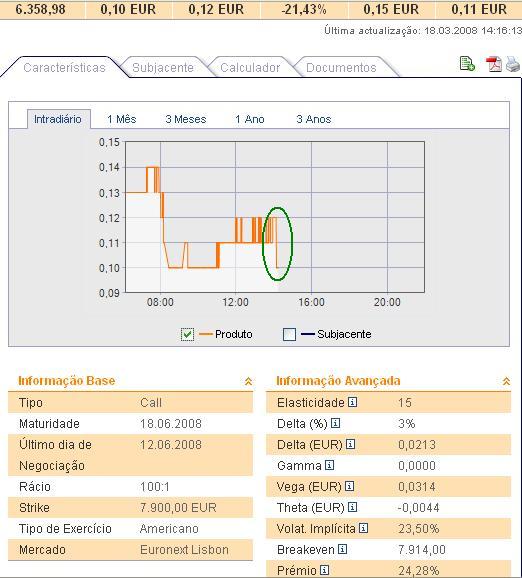The image size is (522, 578).
Task: Click the Volat. Implícita value 23,50%
Action: (x=419, y=529)
